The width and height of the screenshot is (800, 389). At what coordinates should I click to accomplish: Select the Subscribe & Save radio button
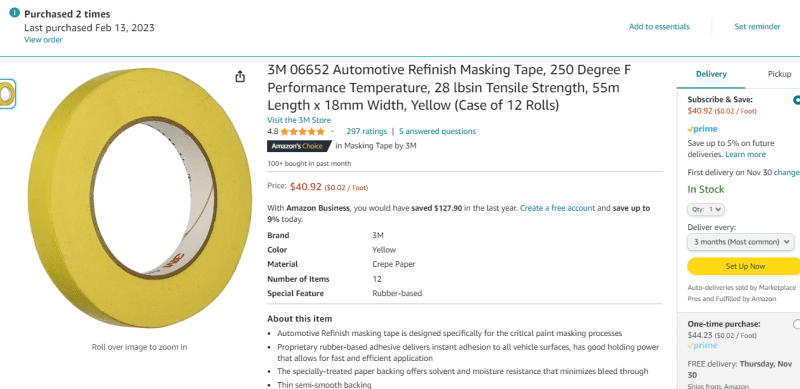pos(796,100)
